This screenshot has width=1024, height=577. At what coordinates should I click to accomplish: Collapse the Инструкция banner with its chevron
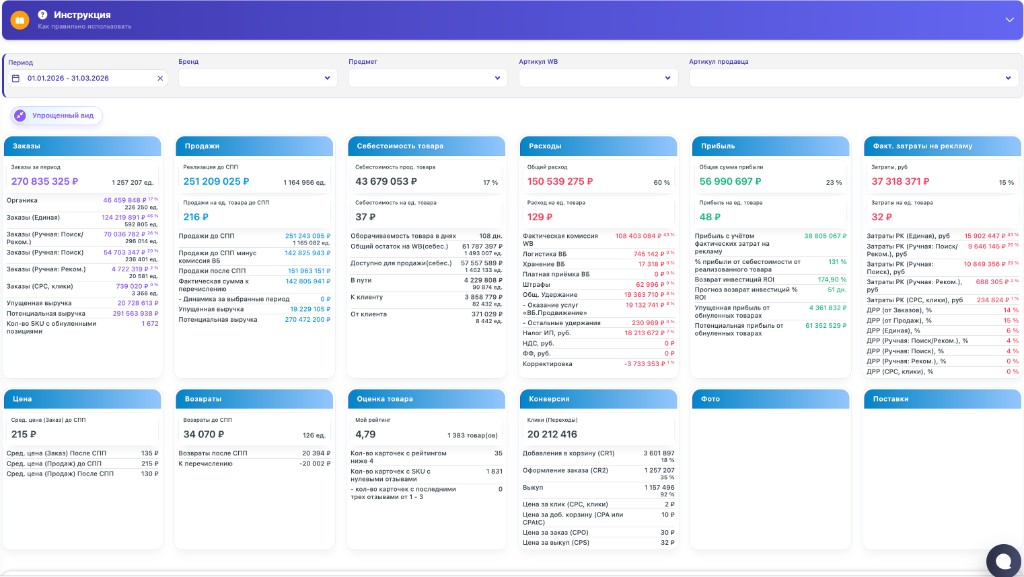(x=1009, y=20)
